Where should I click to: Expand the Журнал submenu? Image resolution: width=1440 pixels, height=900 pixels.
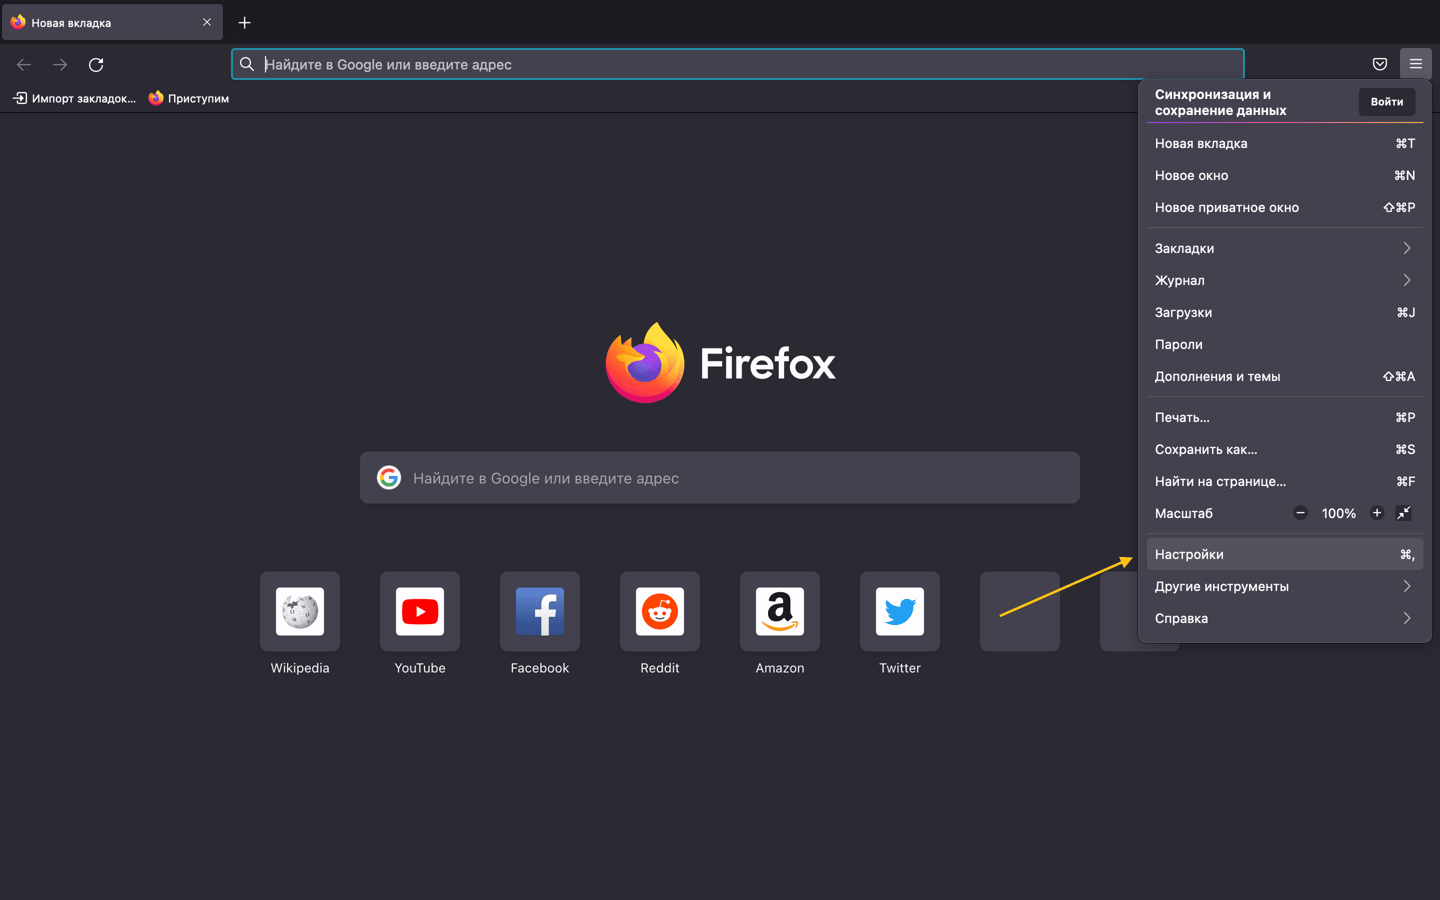[x=1284, y=280]
